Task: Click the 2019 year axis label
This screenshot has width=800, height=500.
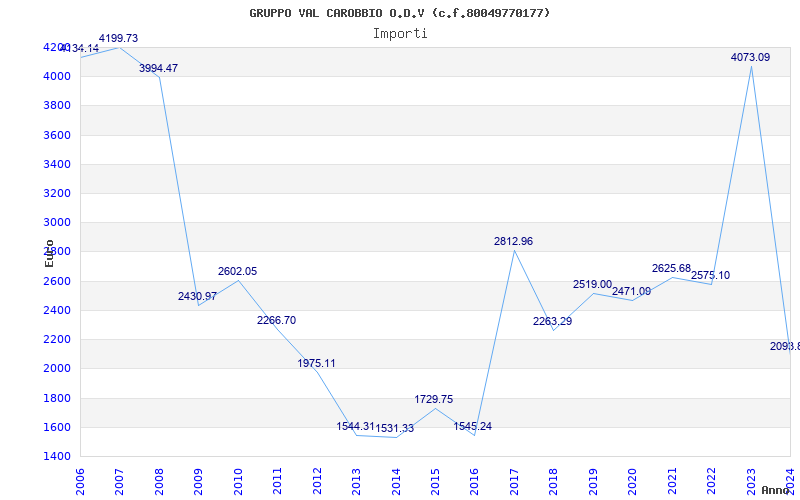Action: coord(593,482)
